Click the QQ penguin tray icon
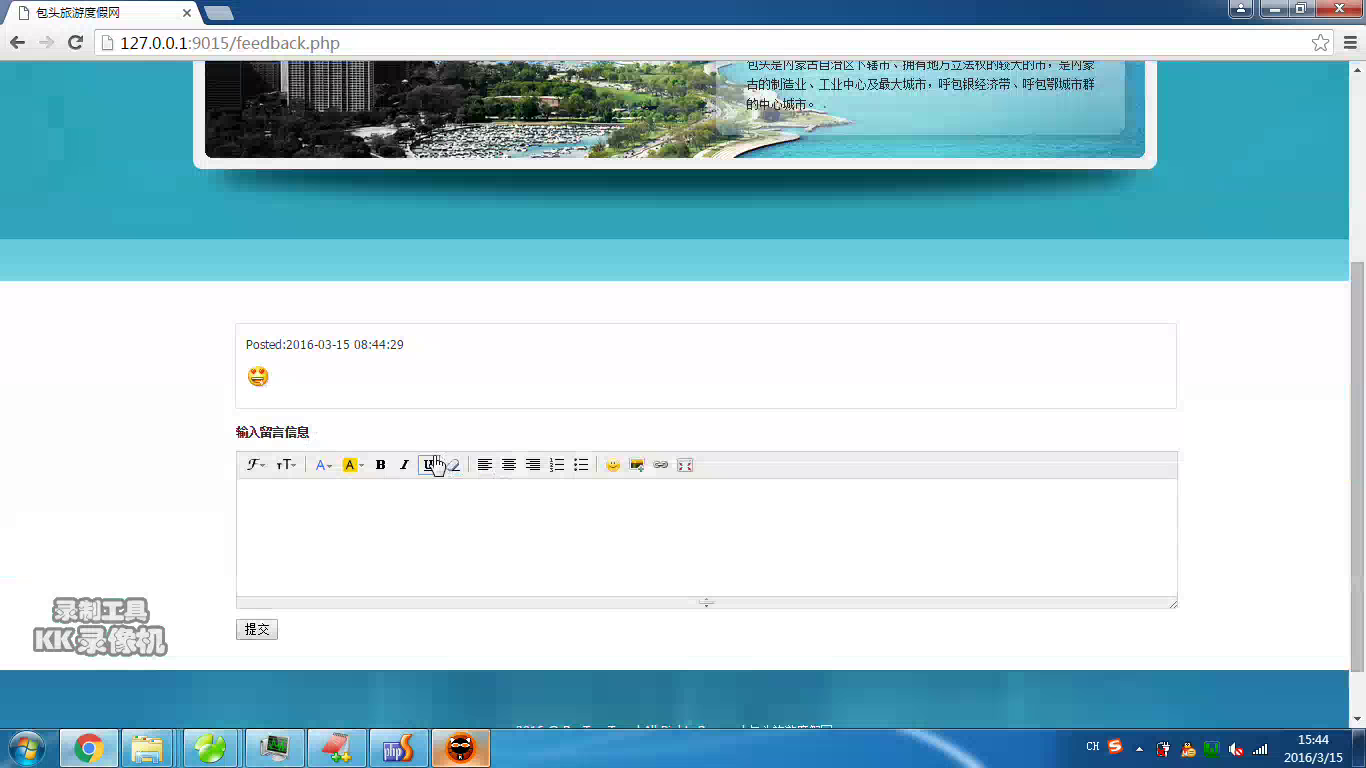 point(1188,748)
